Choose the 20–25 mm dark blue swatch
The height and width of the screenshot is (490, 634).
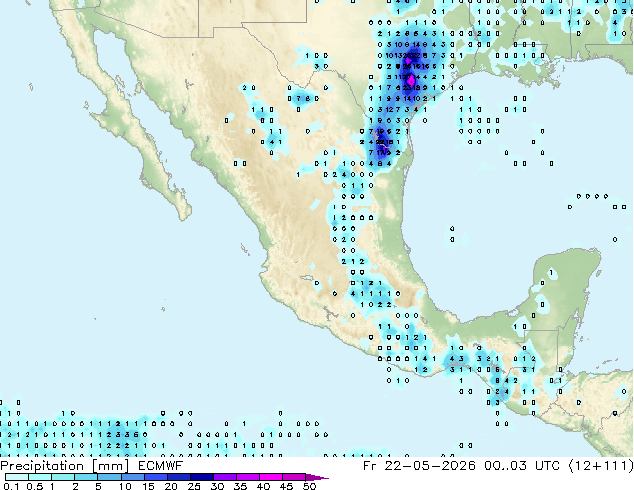(x=178, y=477)
